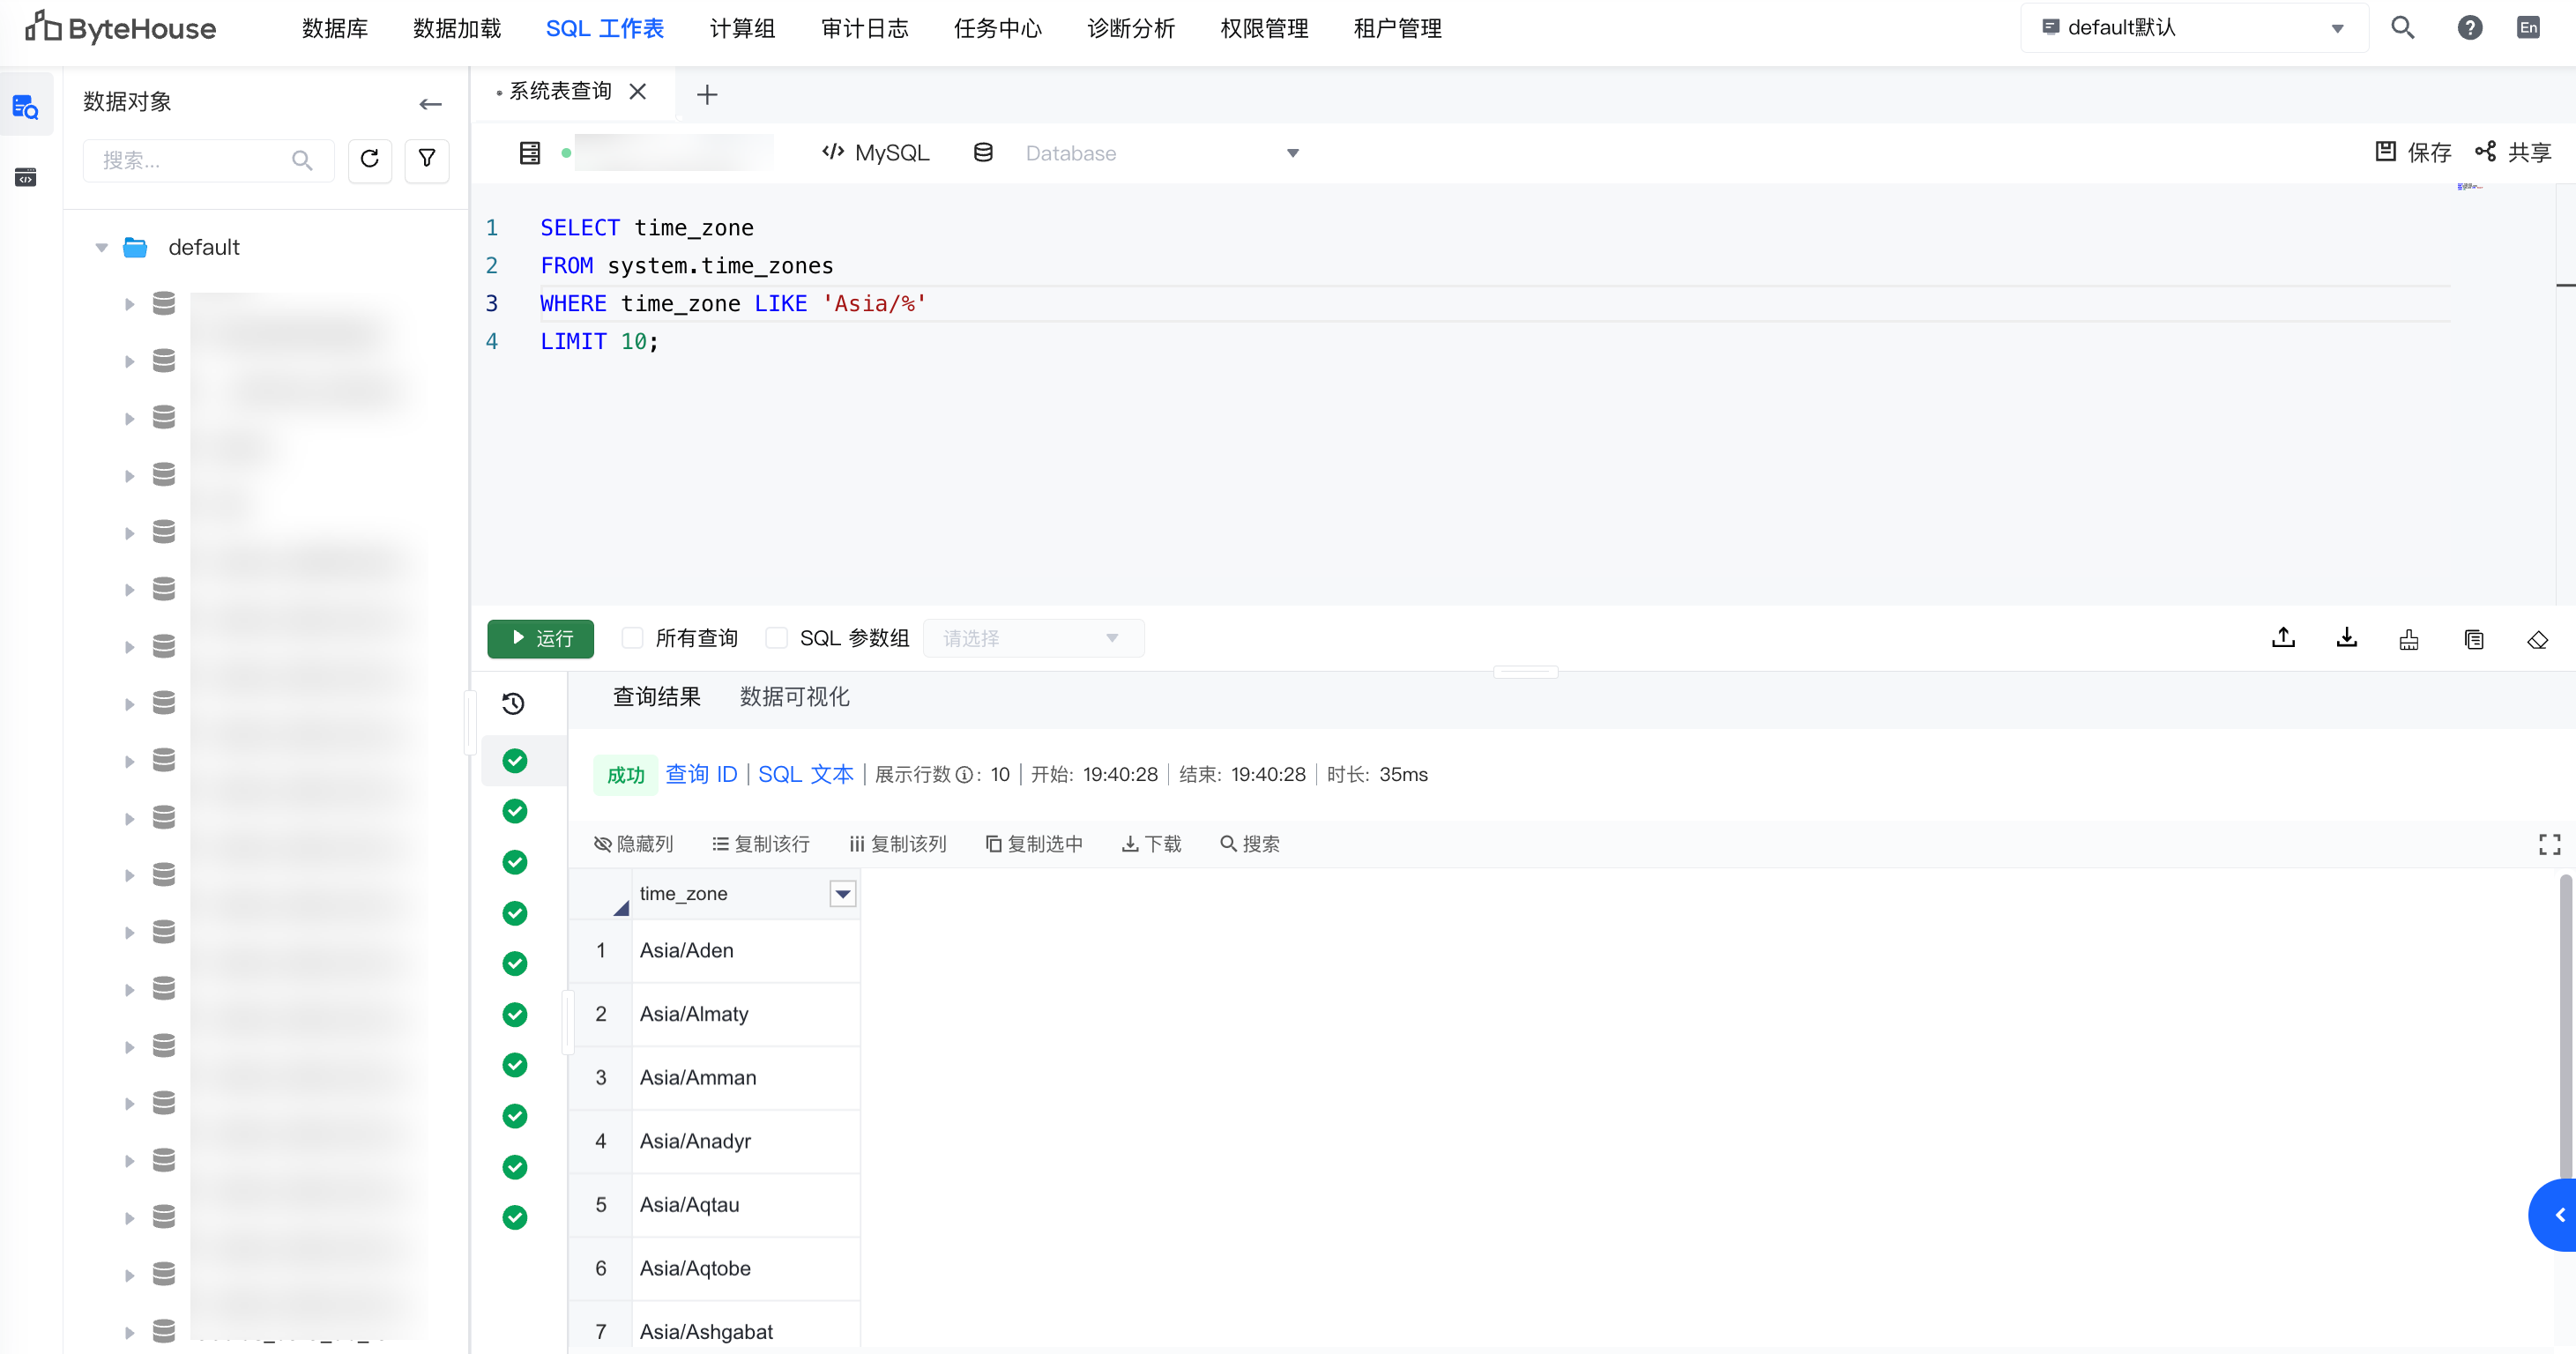
Task: Click the fullscreen results icon
Action: 2549,844
